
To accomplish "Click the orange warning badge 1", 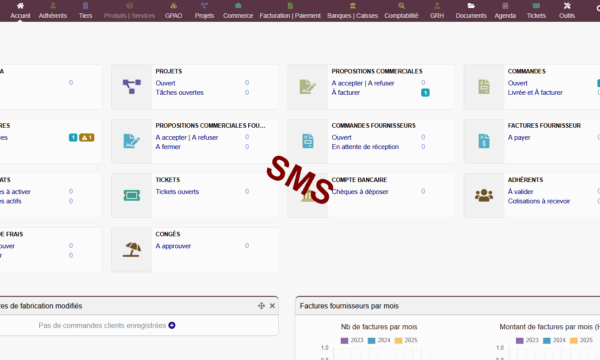I will pyautogui.click(x=86, y=137).
